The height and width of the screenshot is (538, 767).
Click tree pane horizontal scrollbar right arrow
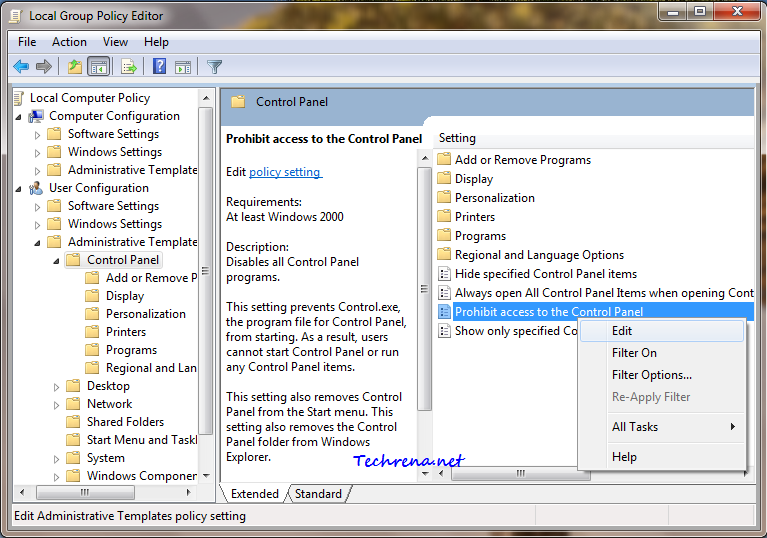[x=189, y=492]
